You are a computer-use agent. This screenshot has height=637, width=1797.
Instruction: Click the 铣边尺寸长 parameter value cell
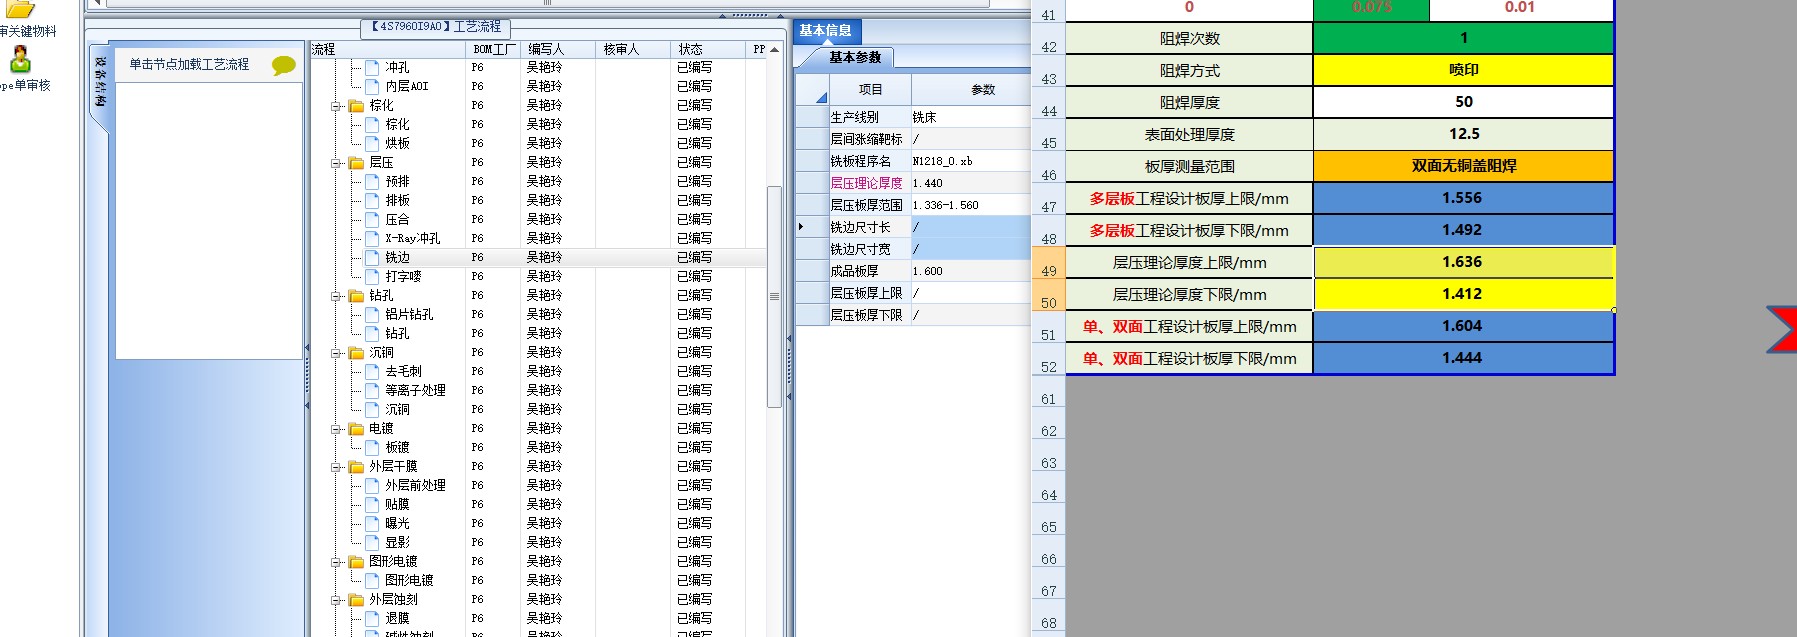click(x=970, y=227)
